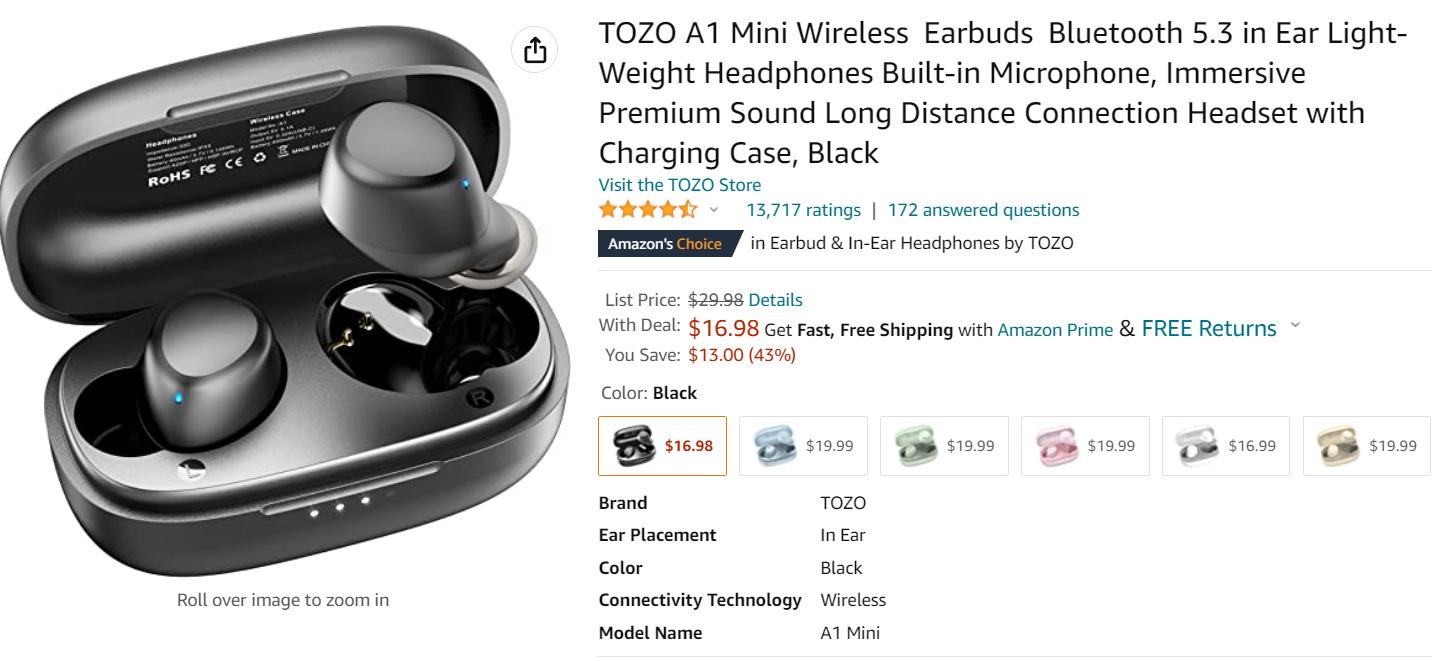Click the Amazon's Choice badge
This screenshot has height=661, width=1442.
(x=665, y=243)
